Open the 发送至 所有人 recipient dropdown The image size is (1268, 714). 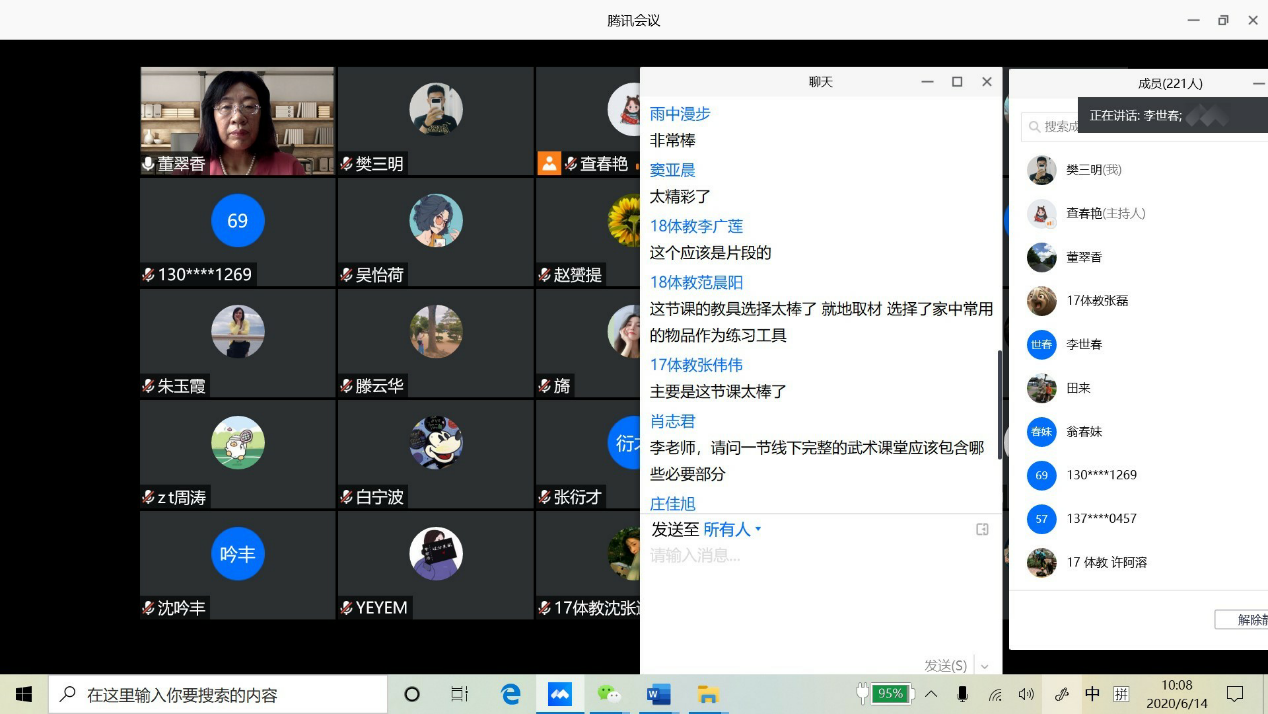pyautogui.click(x=732, y=529)
